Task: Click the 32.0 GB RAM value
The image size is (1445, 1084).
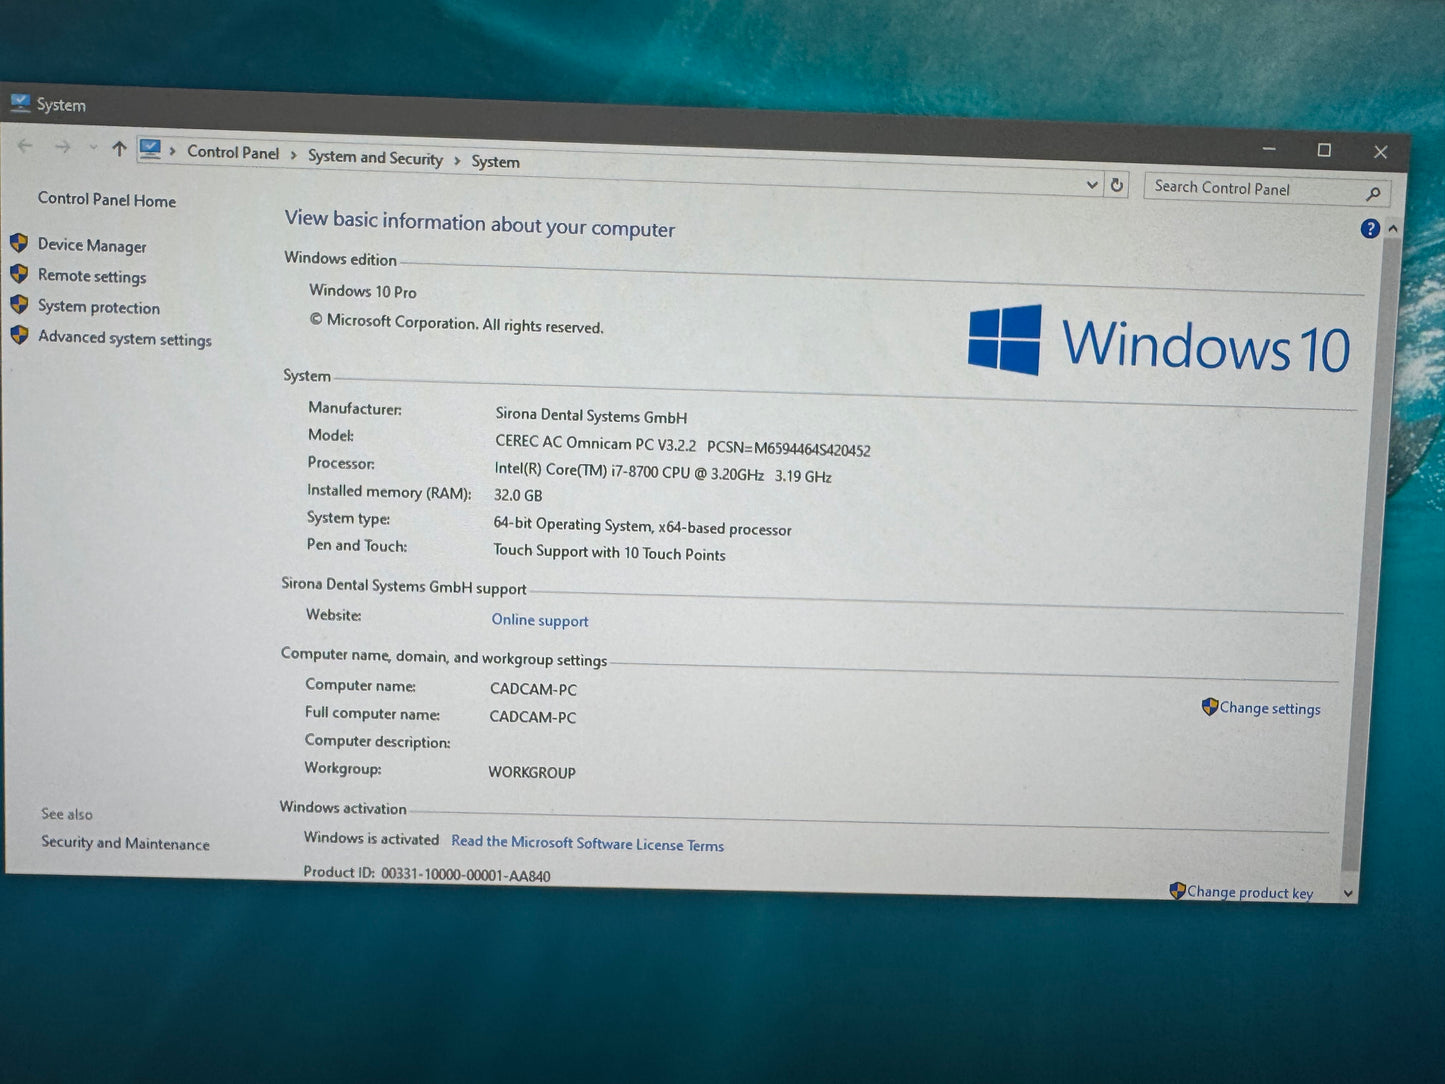Action: point(518,495)
